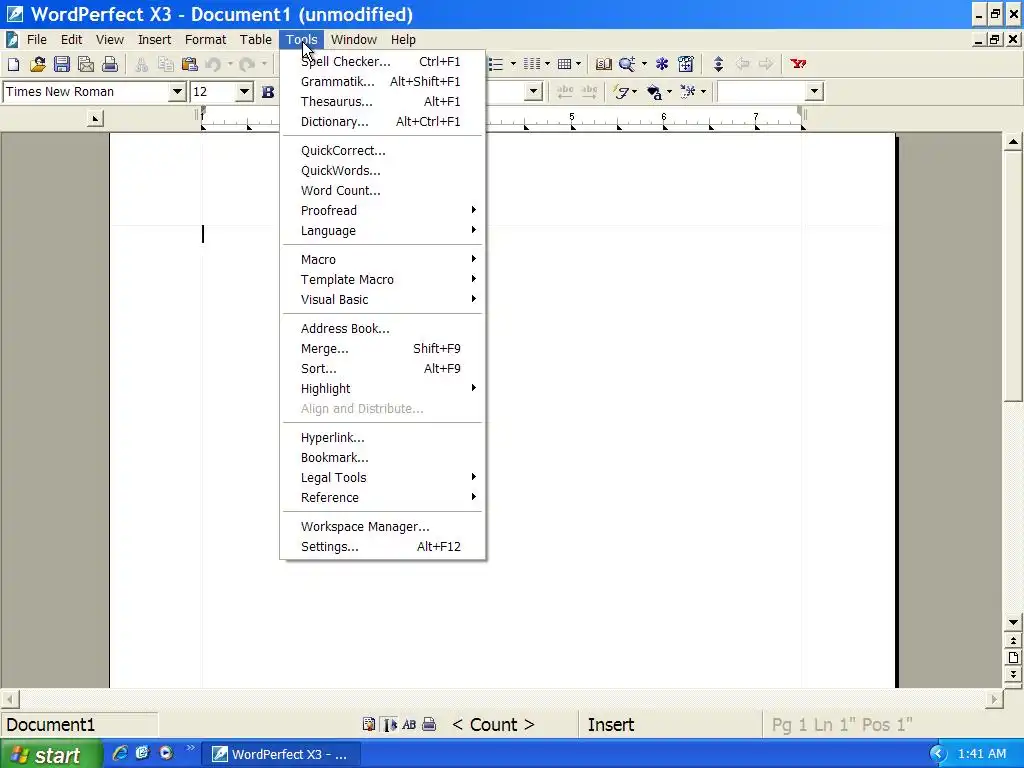Image resolution: width=1024 pixels, height=768 pixels.
Task: Expand the Template Macro submenu
Action: tap(382, 280)
